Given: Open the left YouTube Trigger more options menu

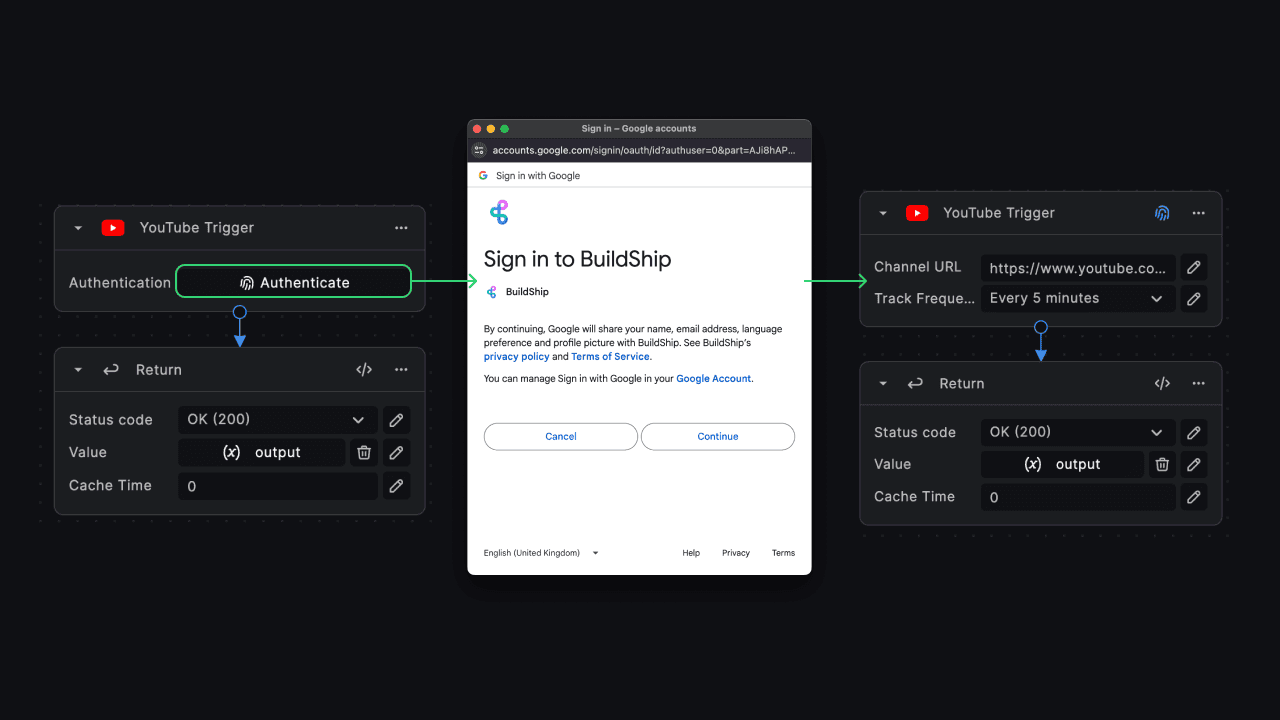Looking at the screenshot, I should [401, 228].
